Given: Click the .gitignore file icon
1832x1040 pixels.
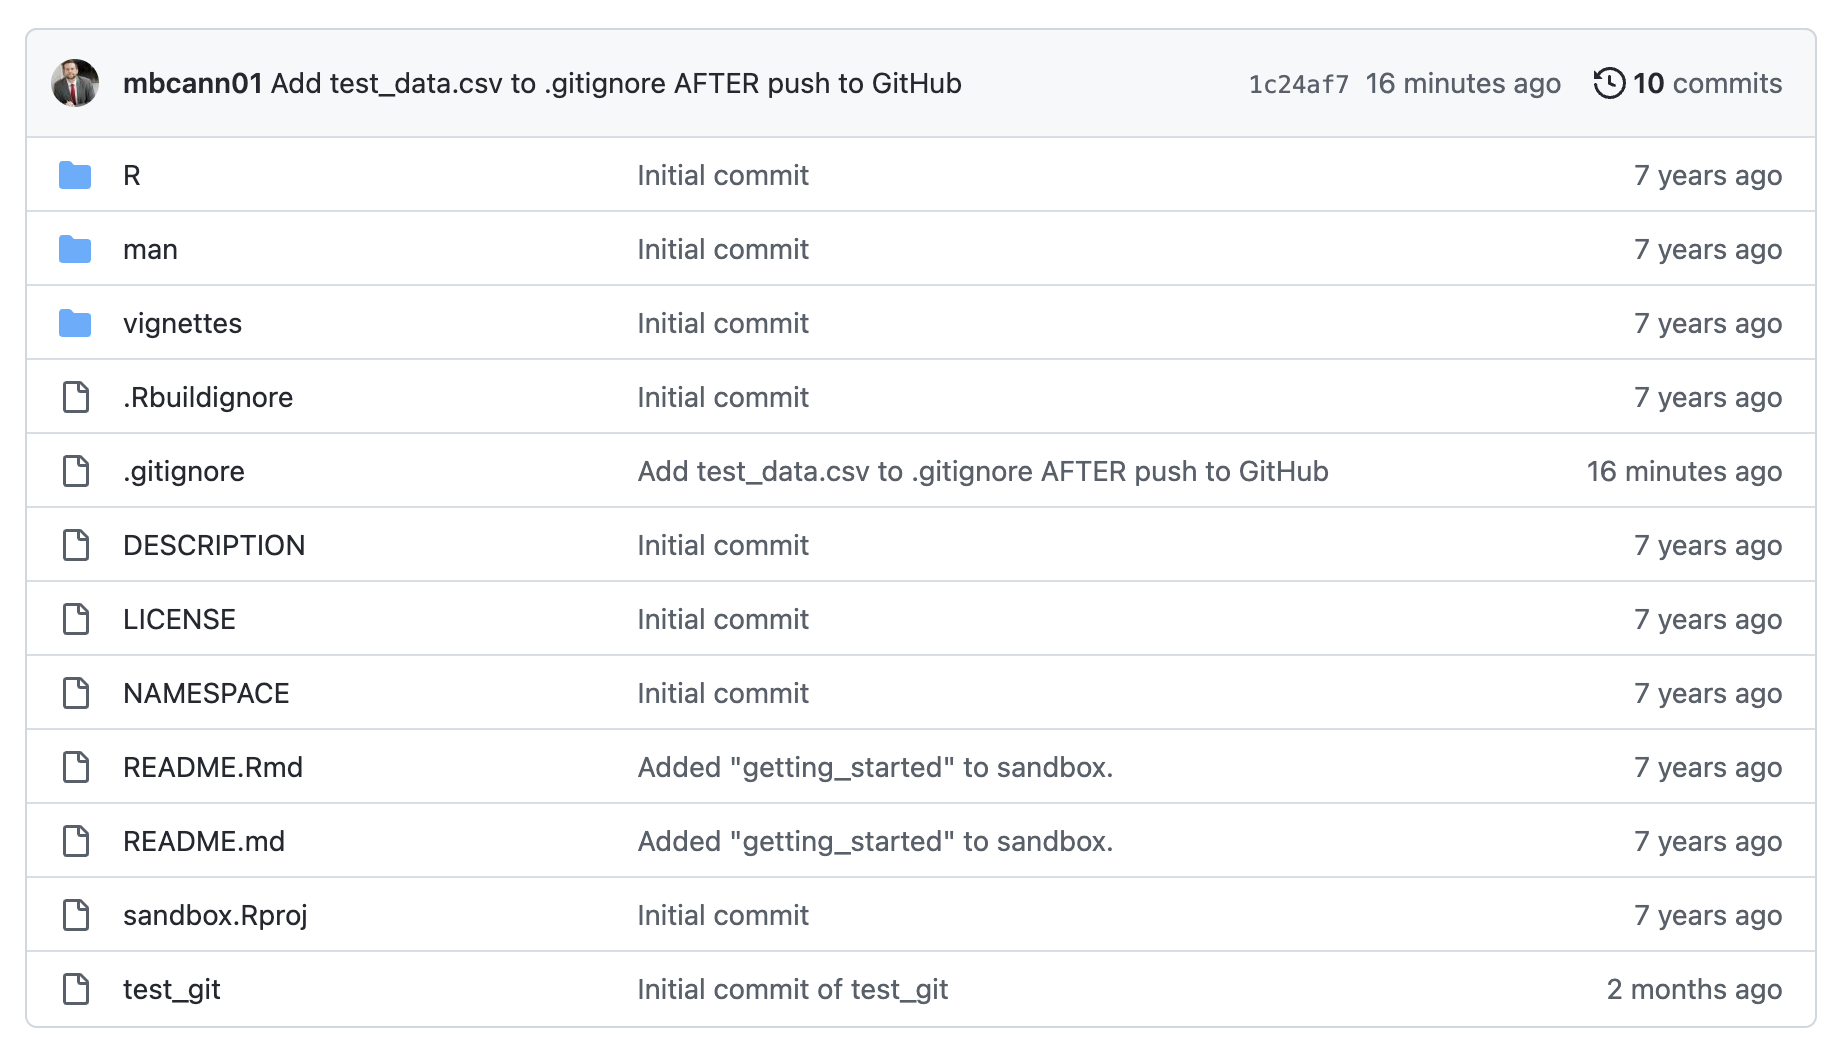Looking at the screenshot, I should (75, 471).
